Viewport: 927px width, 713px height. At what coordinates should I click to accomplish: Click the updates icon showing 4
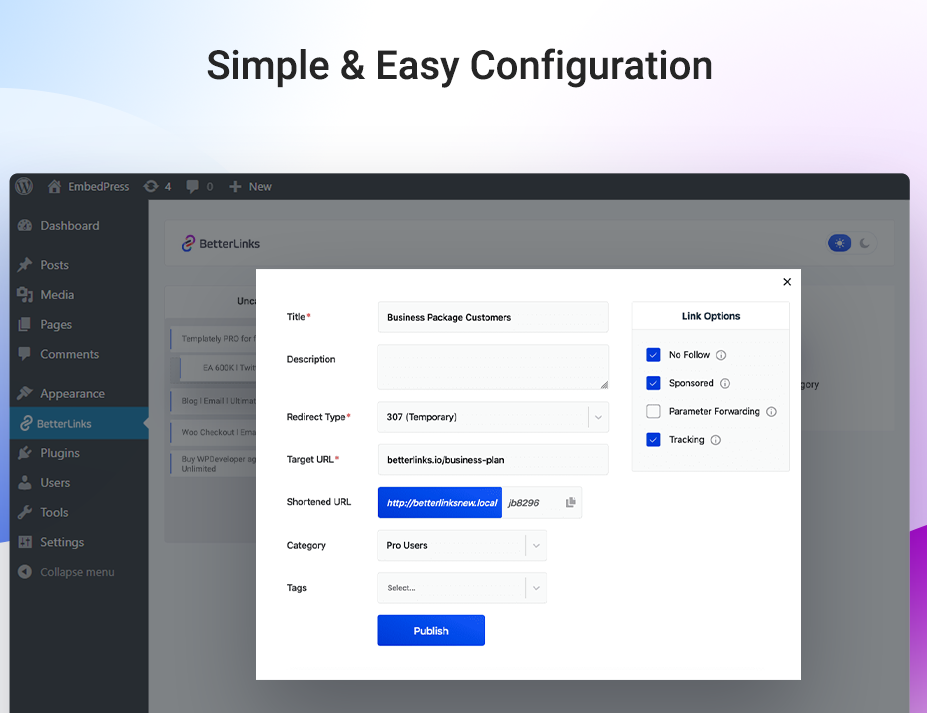pyautogui.click(x=151, y=187)
